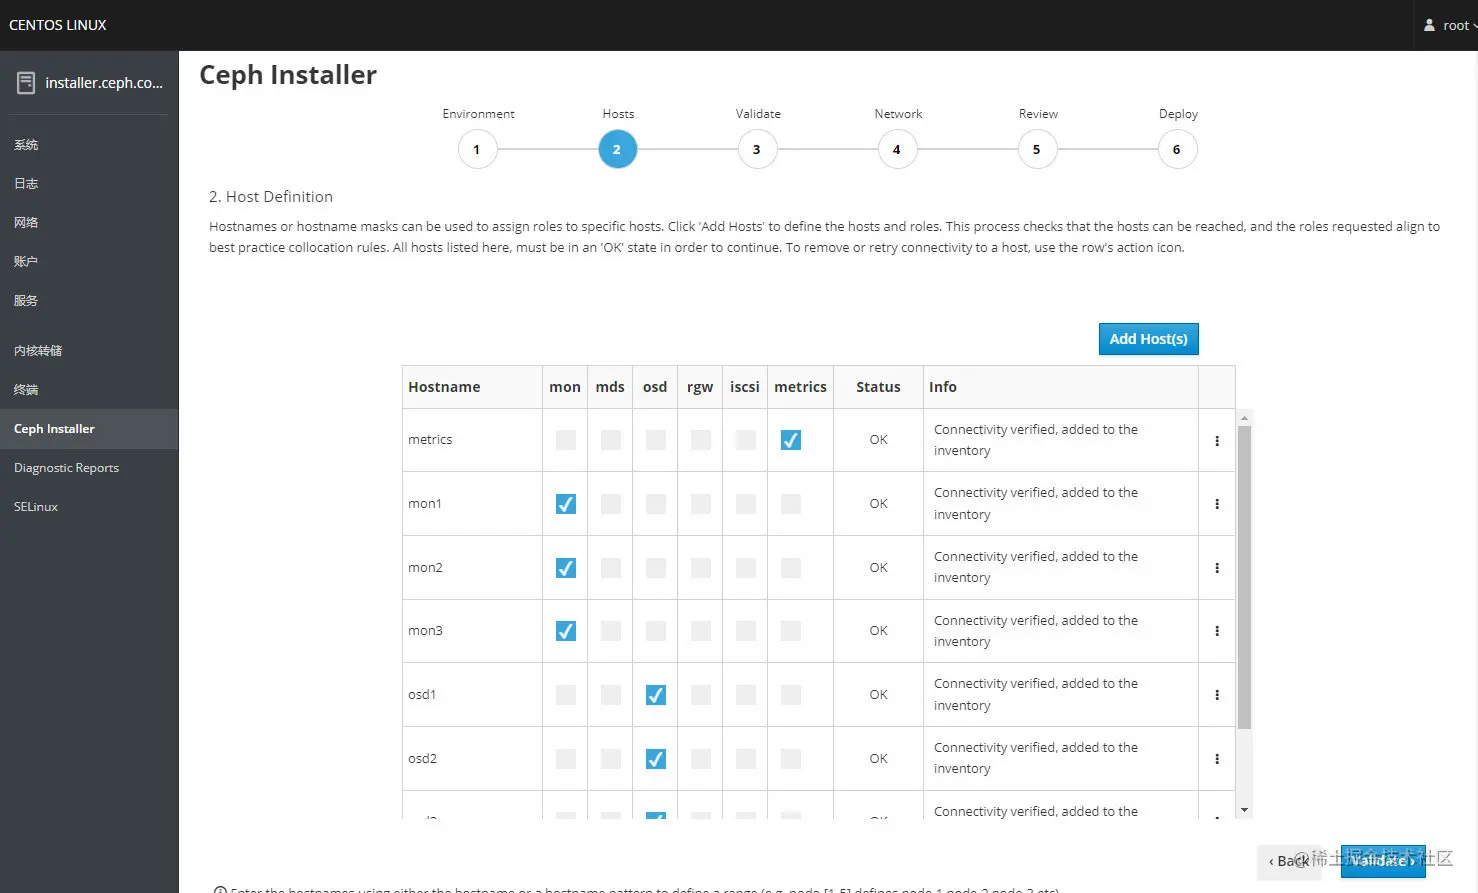Enable rgw role for osd1
Screen dimensions: 1478x893
[x=701, y=695]
